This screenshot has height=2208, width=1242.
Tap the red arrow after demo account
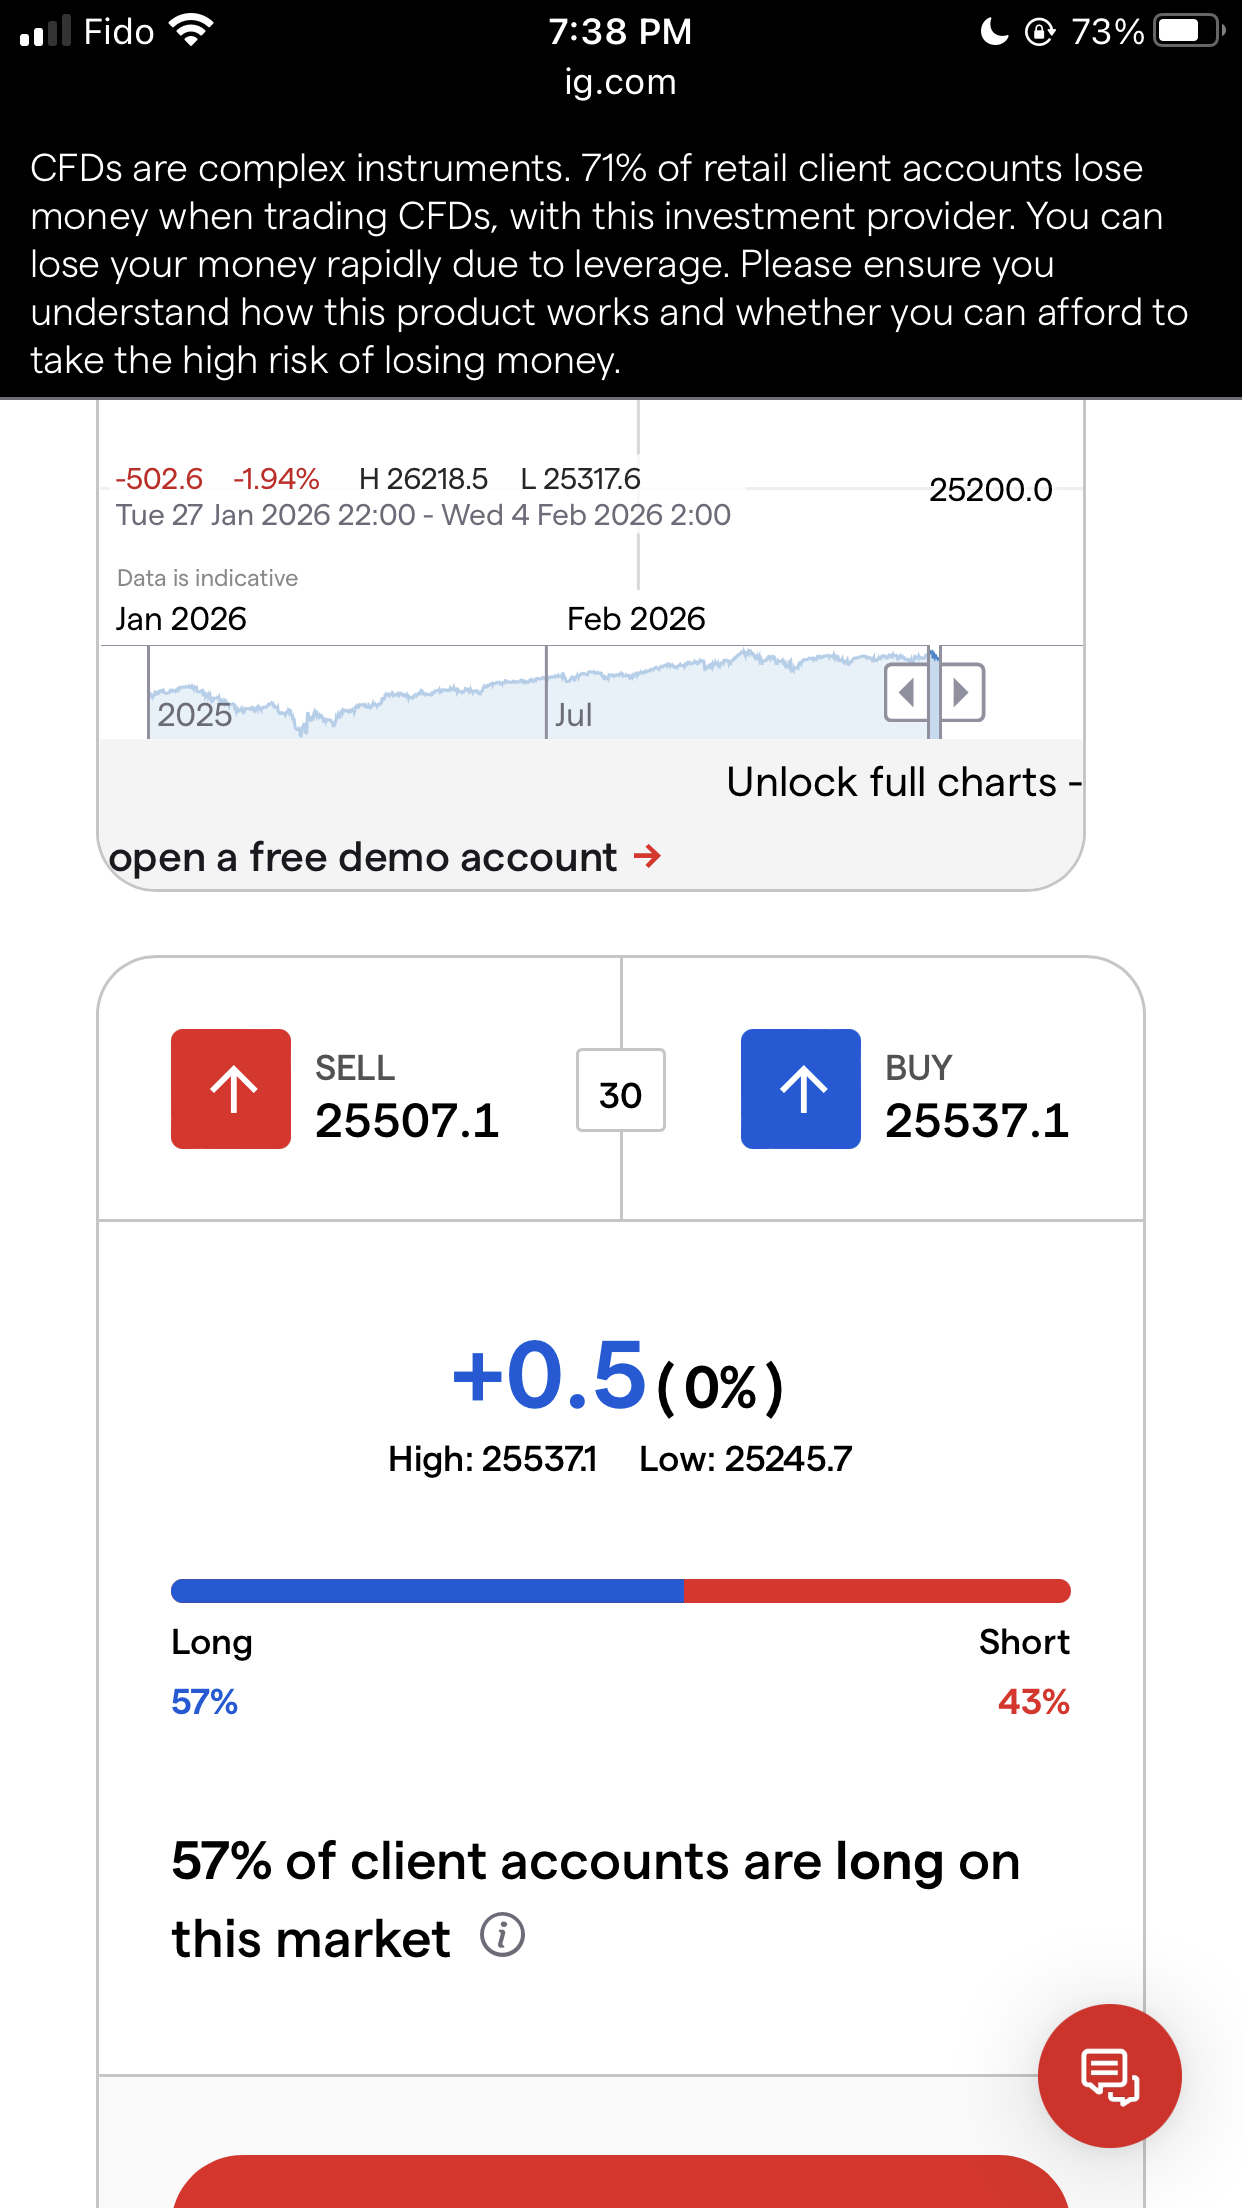pyautogui.click(x=648, y=856)
